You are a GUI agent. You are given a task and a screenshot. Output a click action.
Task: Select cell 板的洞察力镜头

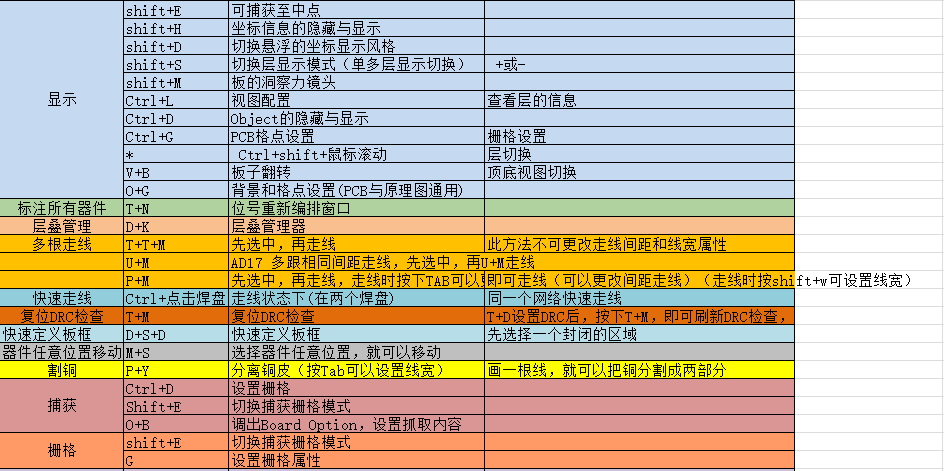pos(356,82)
